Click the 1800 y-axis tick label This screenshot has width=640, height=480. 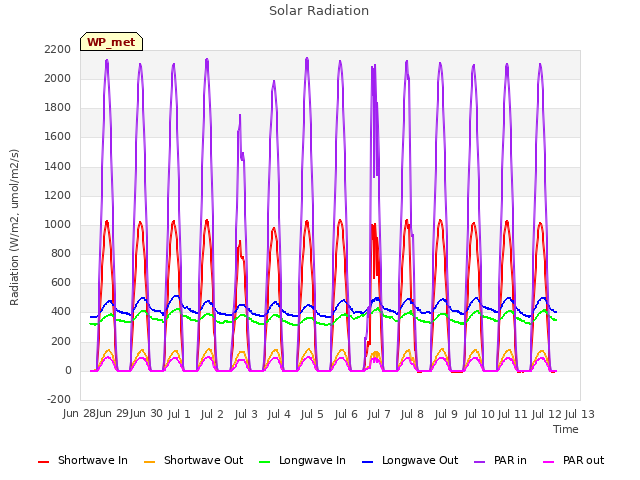58,108
